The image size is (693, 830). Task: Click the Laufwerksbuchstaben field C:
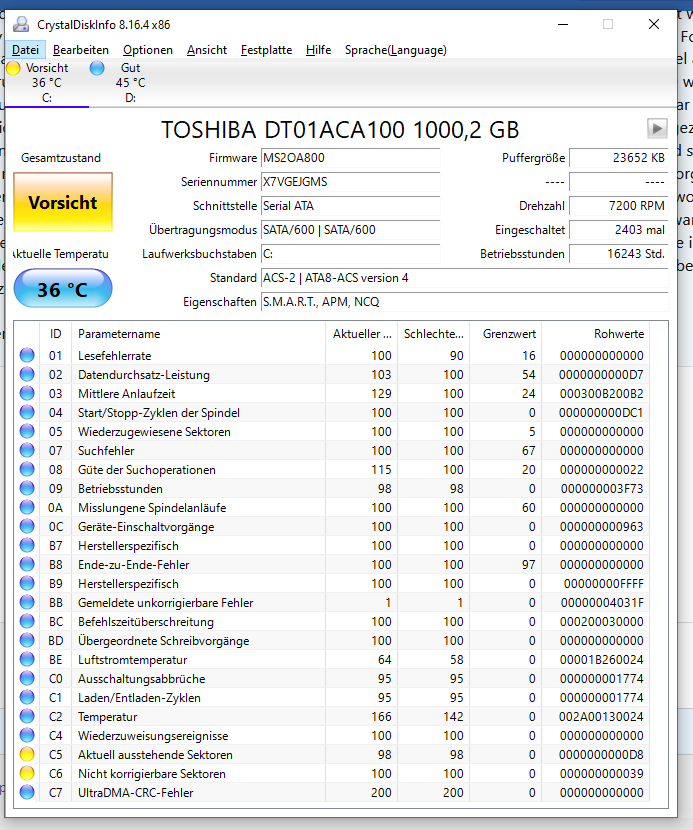coord(350,254)
